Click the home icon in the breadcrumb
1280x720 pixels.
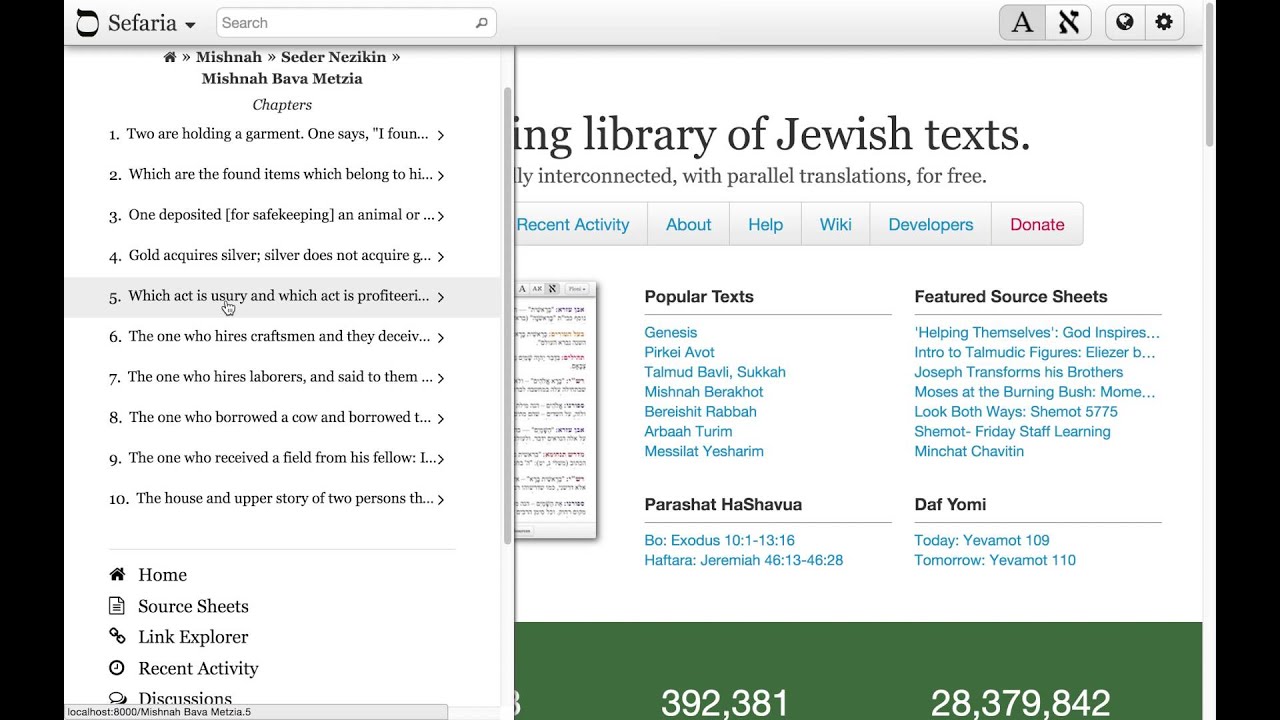pos(170,57)
